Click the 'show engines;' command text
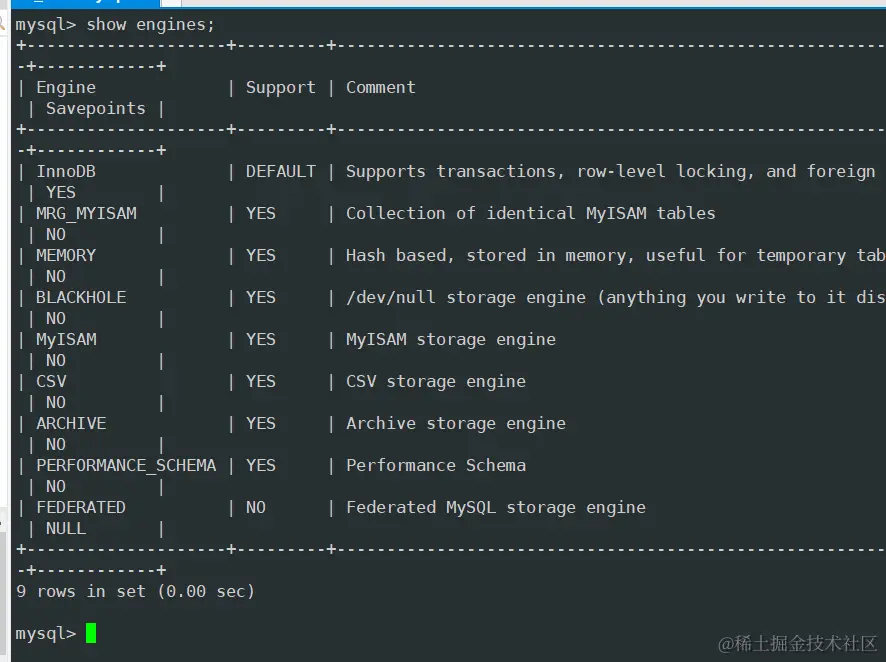 tap(150, 24)
